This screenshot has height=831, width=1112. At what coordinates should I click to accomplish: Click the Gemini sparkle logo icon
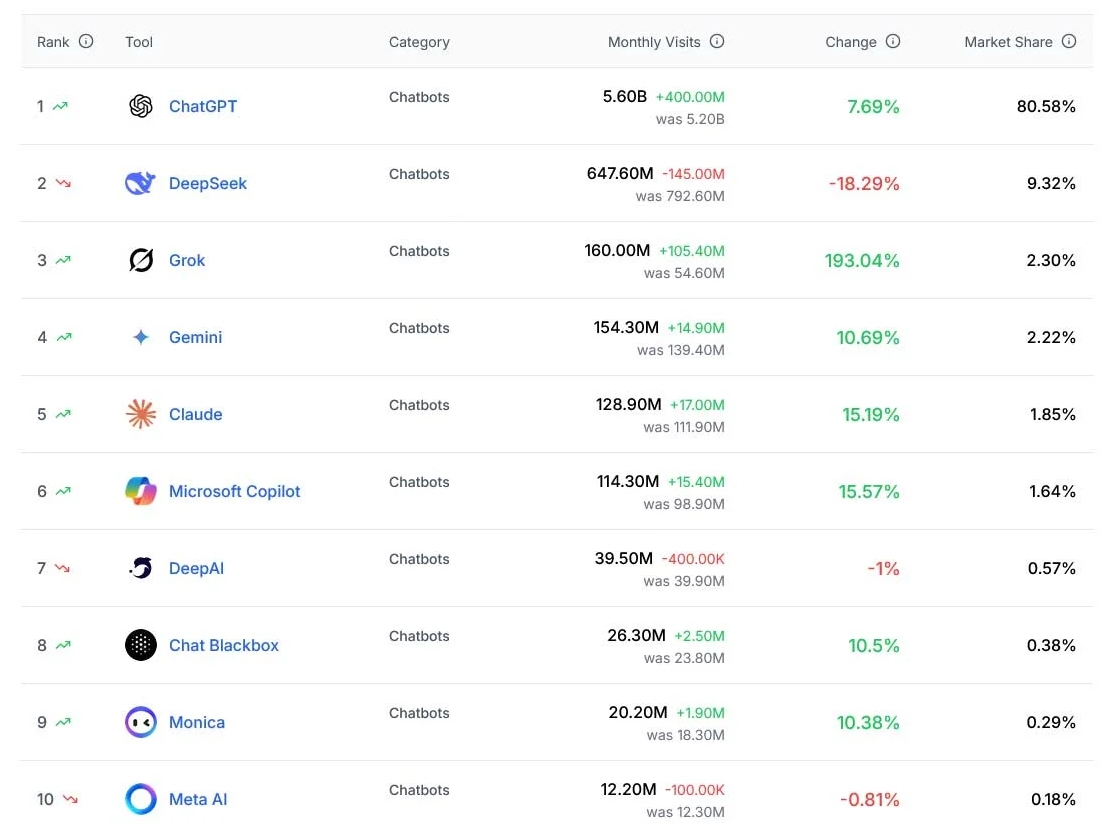(x=141, y=337)
